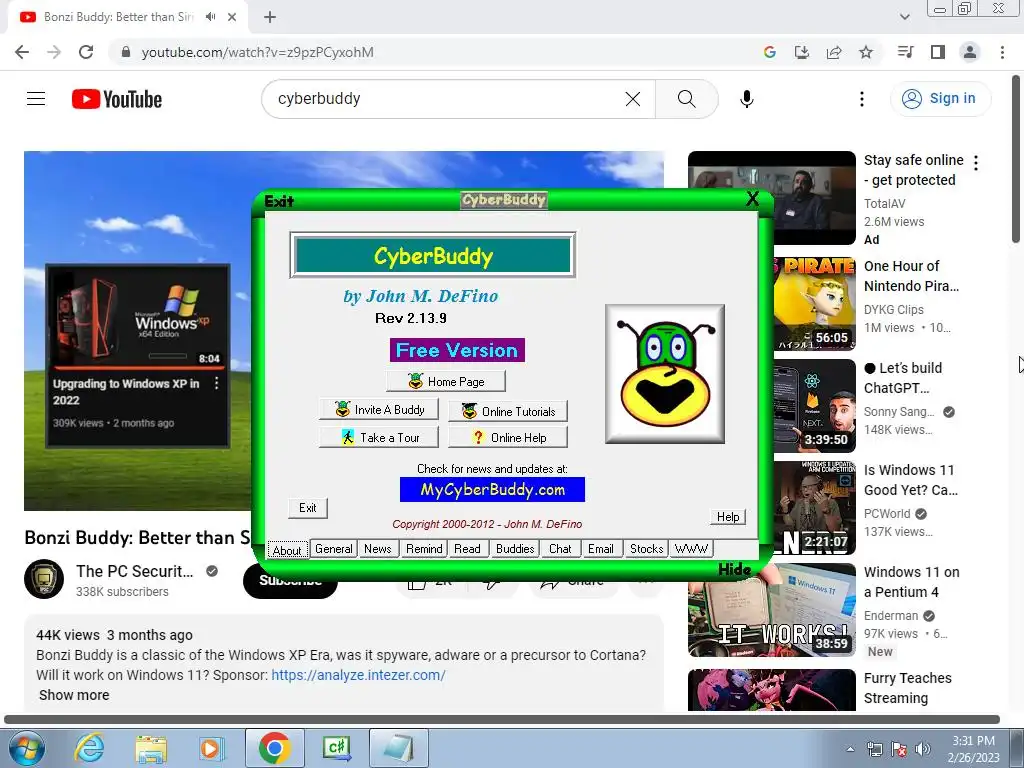
Task: Click the Home Page button in CyberBuddy
Action: click(x=446, y=381)
